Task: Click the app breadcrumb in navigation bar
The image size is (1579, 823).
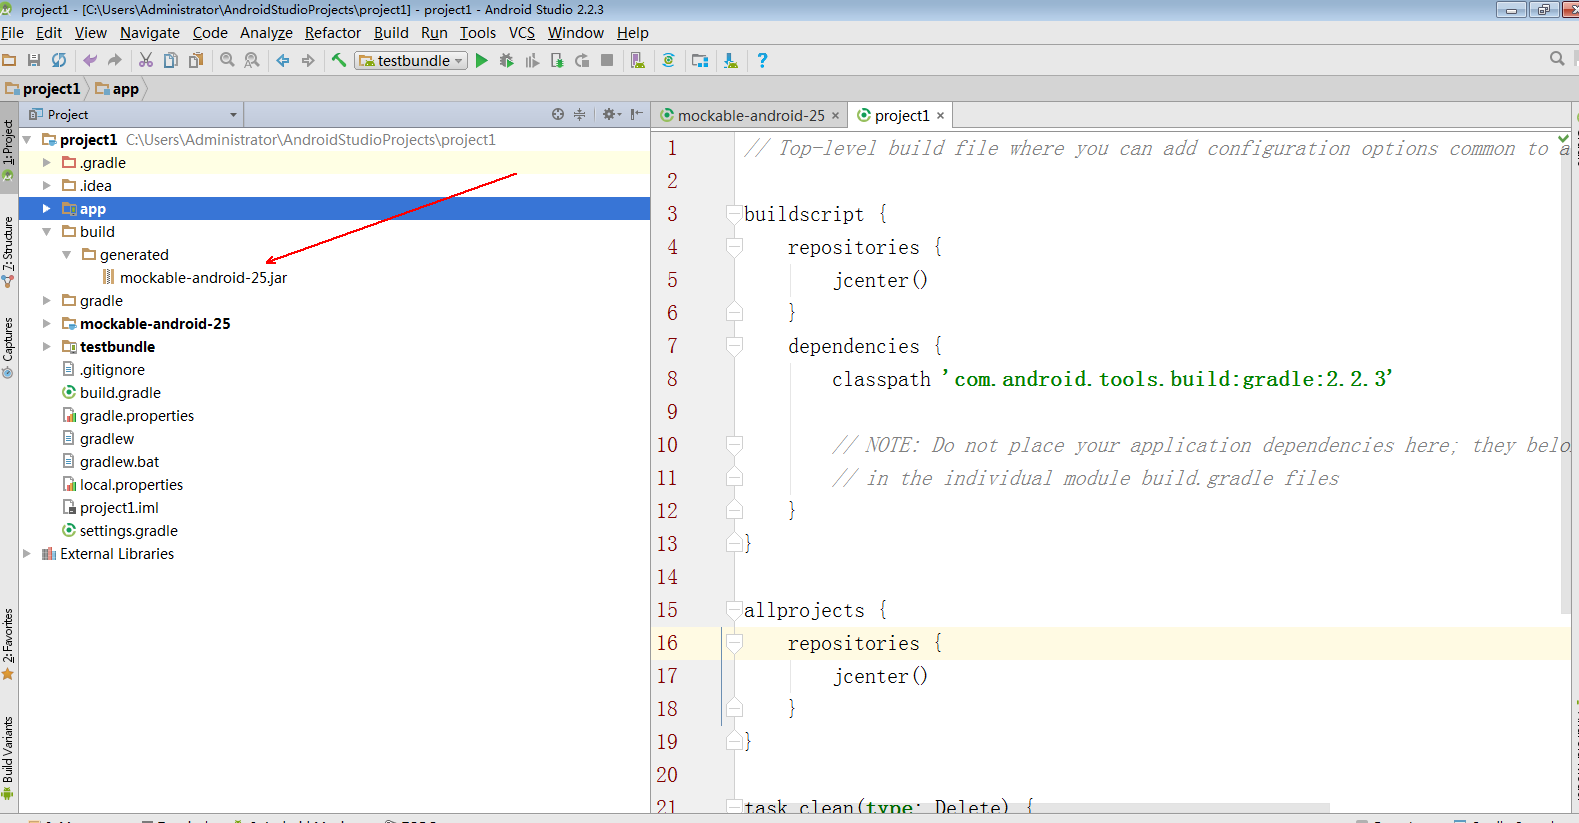Action: click(x=117, y=89)
